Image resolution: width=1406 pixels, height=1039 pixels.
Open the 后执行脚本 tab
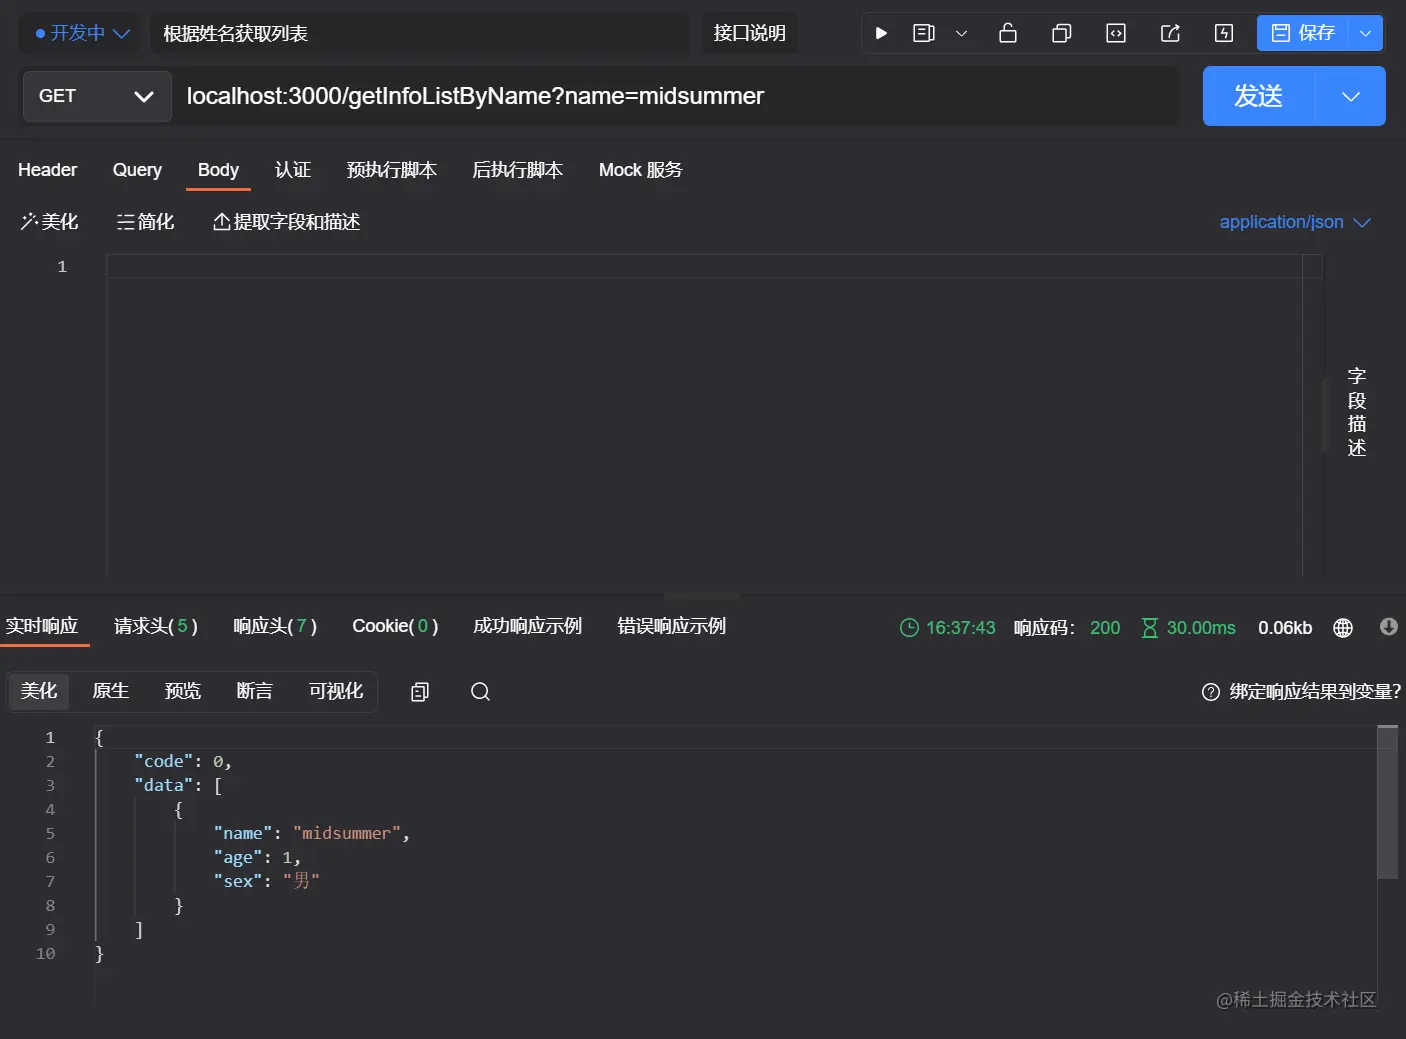(517, 170)
